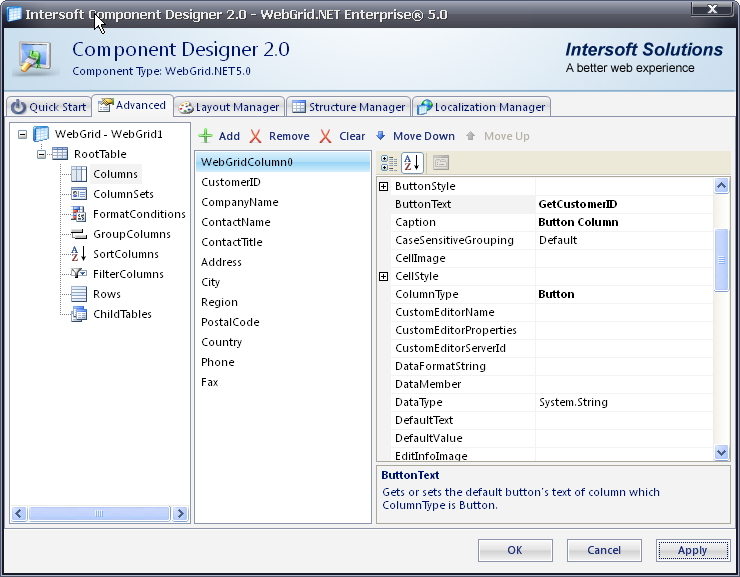
Task: Expand the CellStyle property
Action: (384, 276)
